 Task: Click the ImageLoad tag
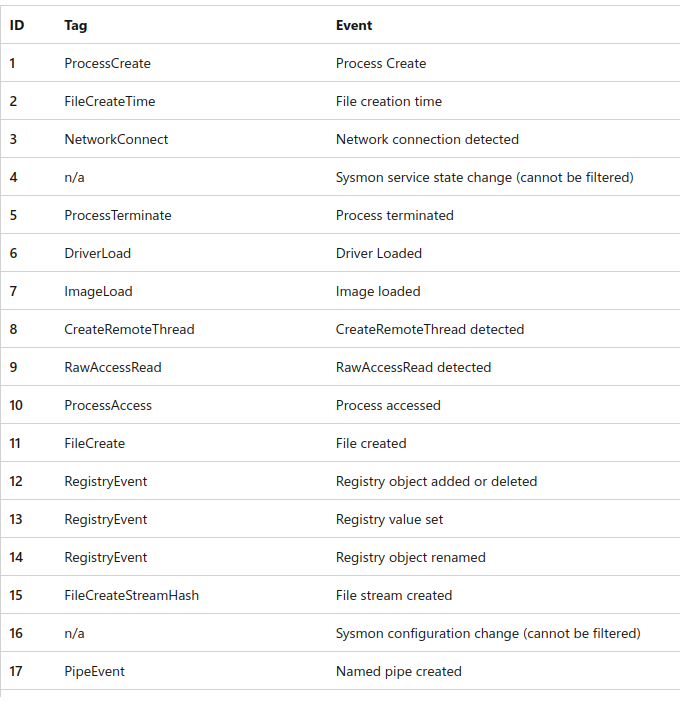point(98,291)
